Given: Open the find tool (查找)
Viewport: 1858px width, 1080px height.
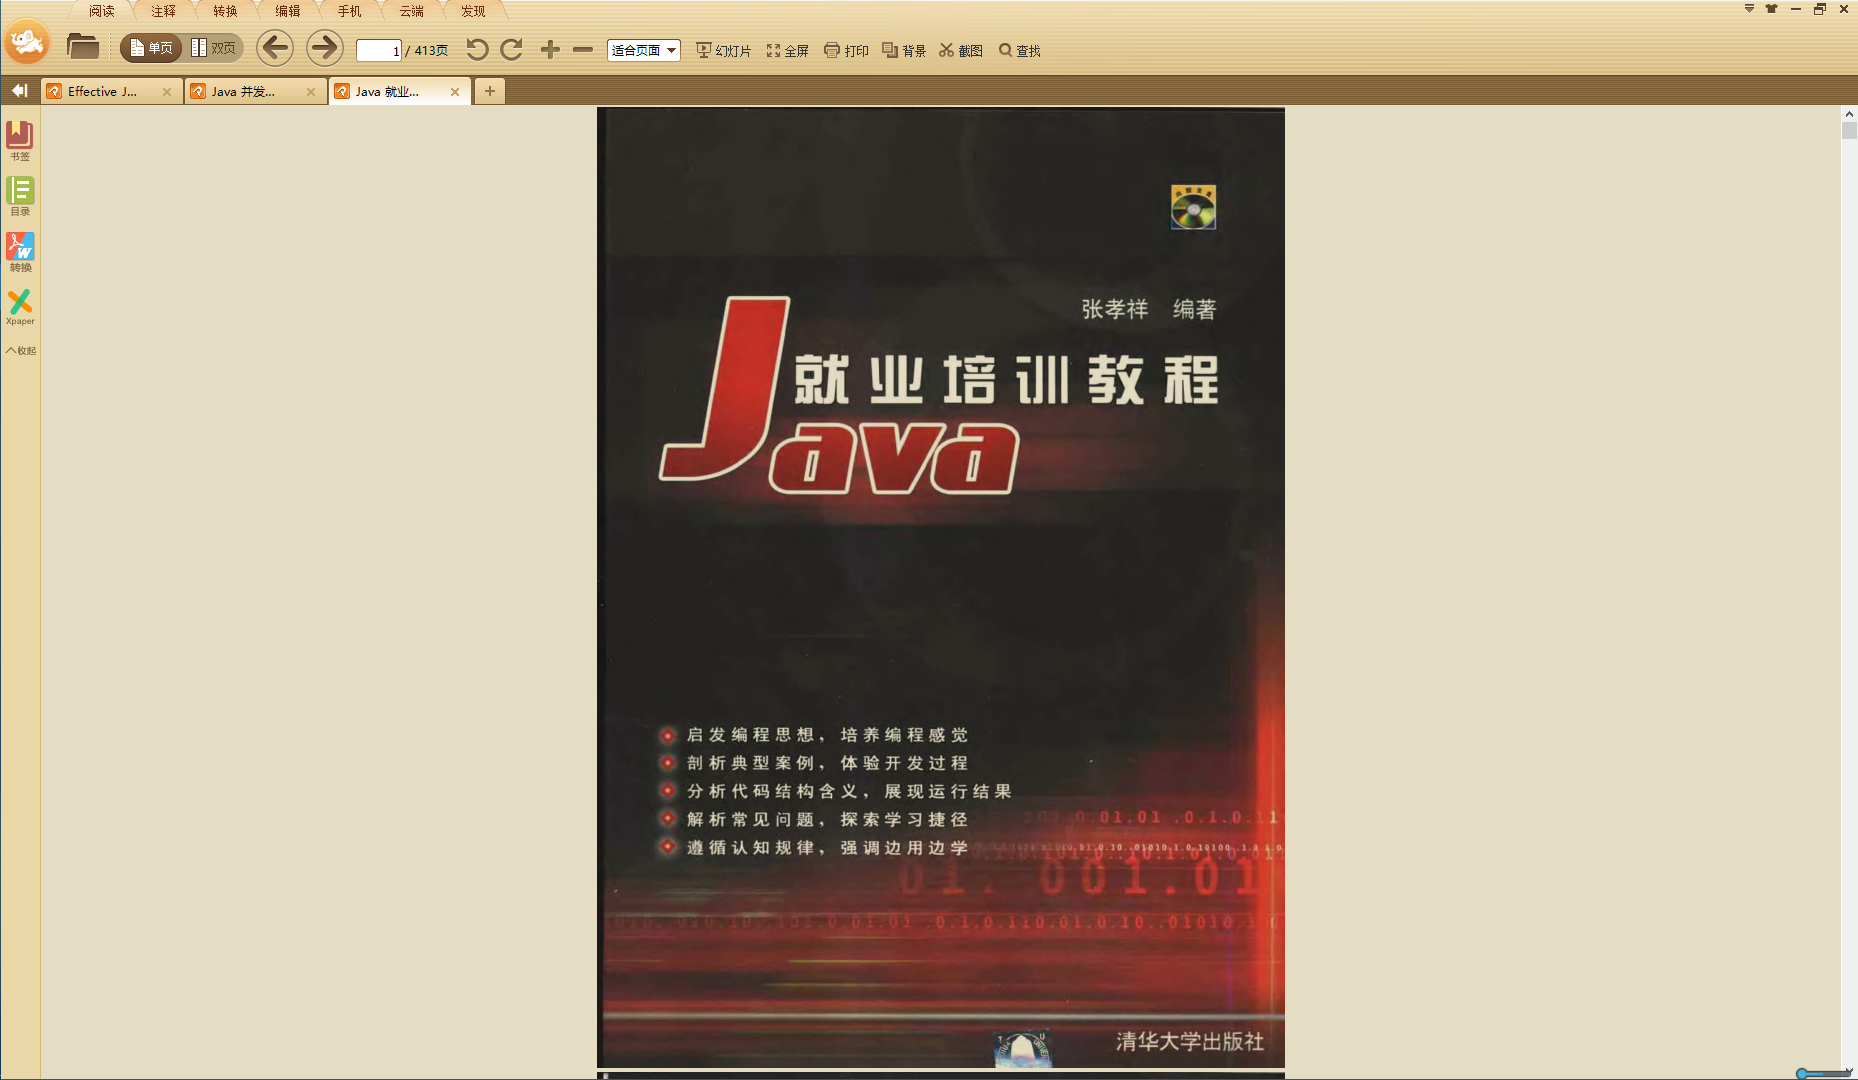Looking at the screenshot, I should click(x=1020, y=50).
